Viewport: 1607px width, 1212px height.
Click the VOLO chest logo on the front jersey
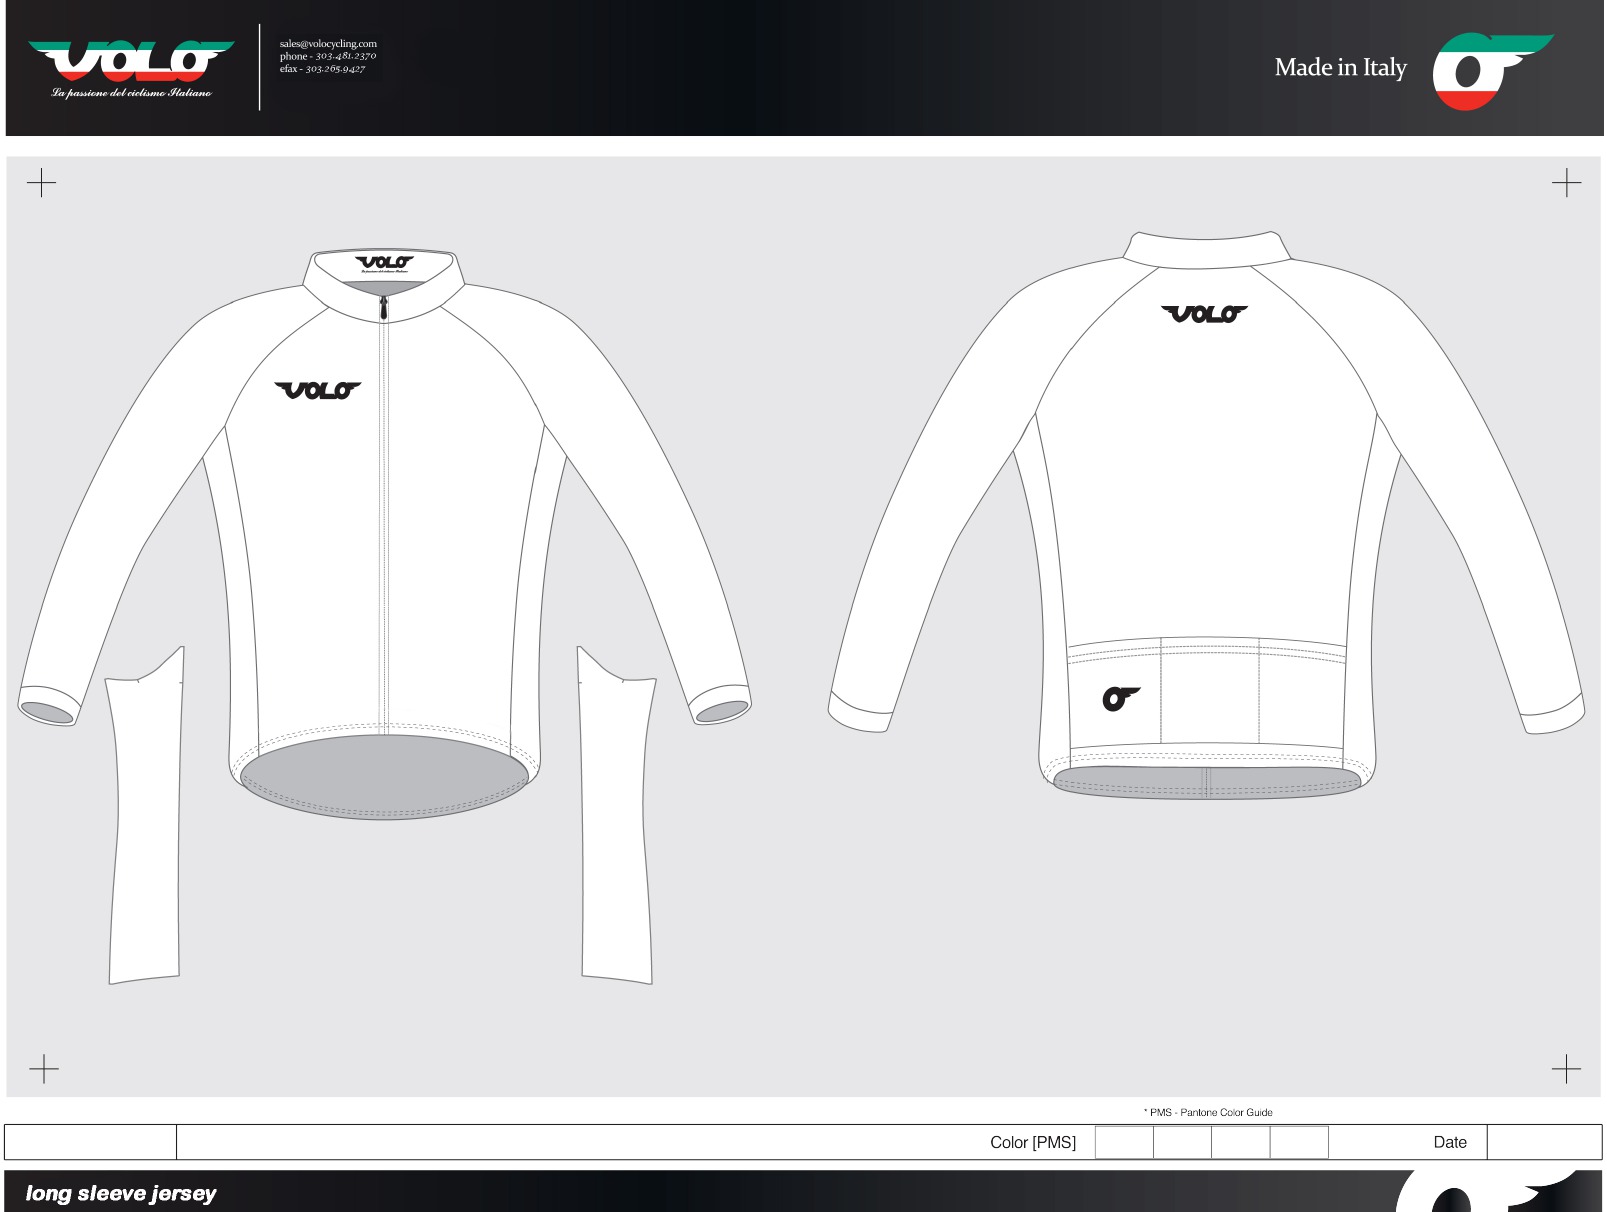pos(318,390)
